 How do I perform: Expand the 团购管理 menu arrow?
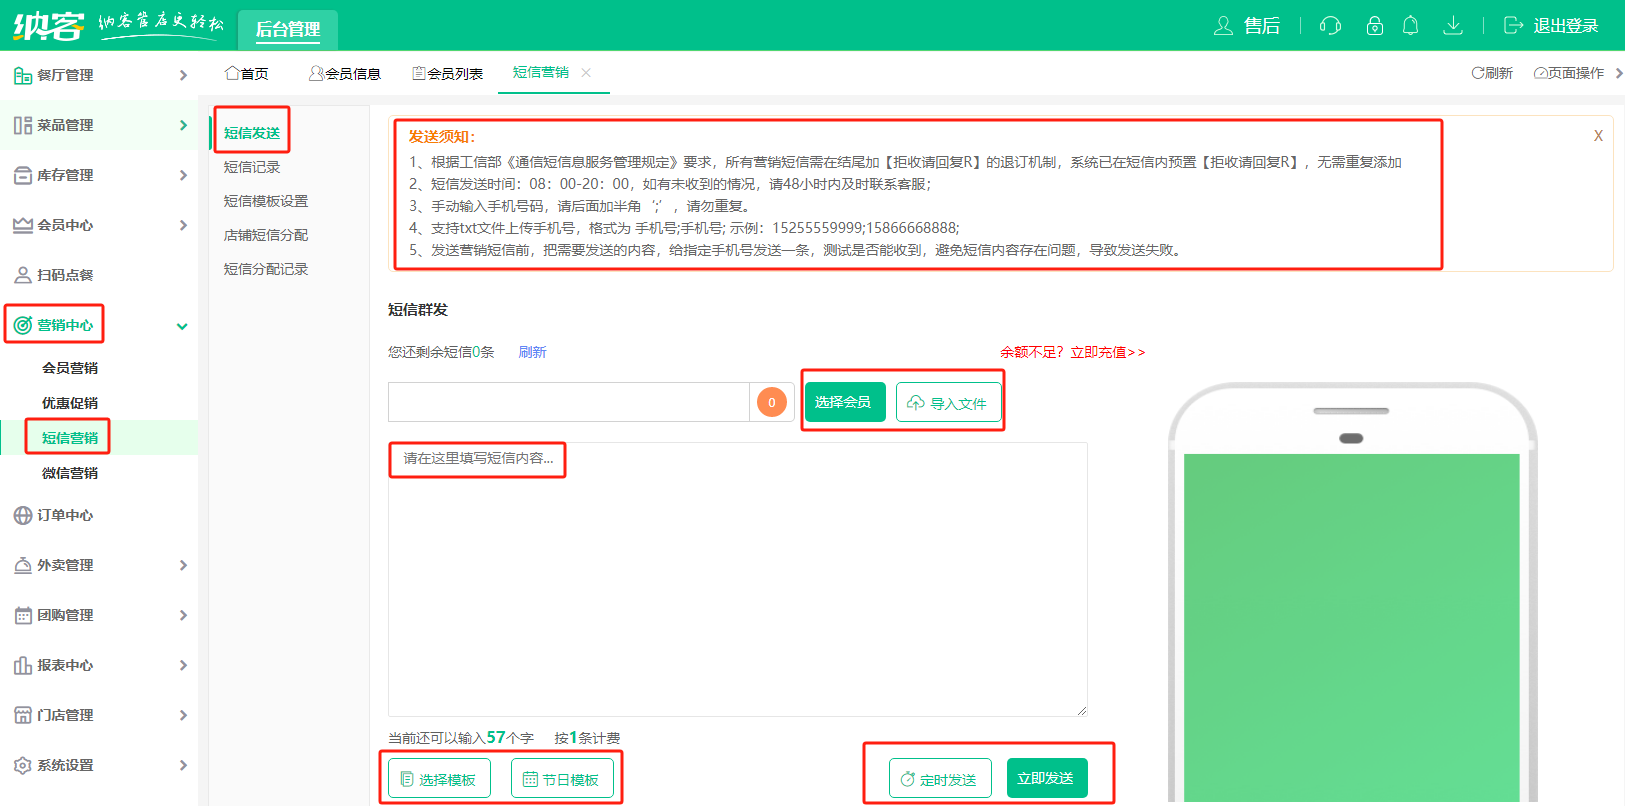point(183,615)
